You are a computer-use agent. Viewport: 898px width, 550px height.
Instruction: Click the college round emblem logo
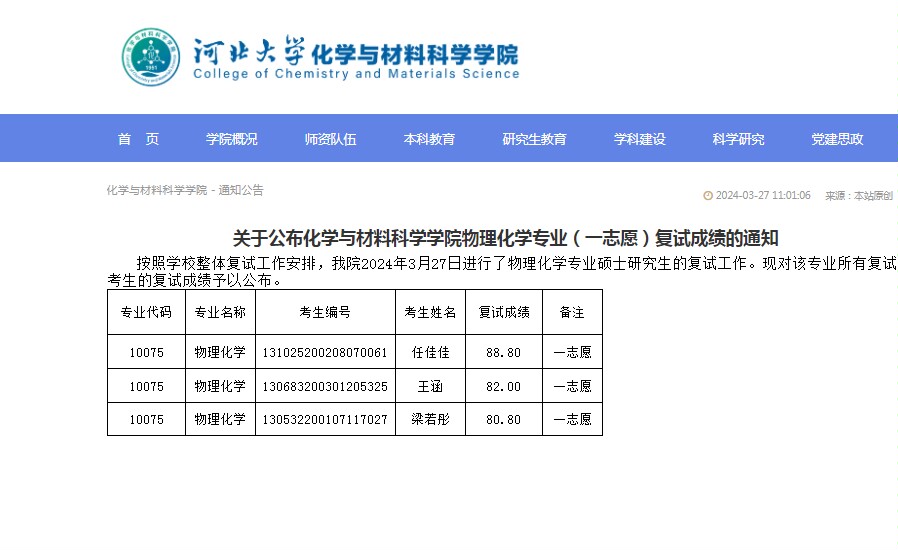coord(151,57)
